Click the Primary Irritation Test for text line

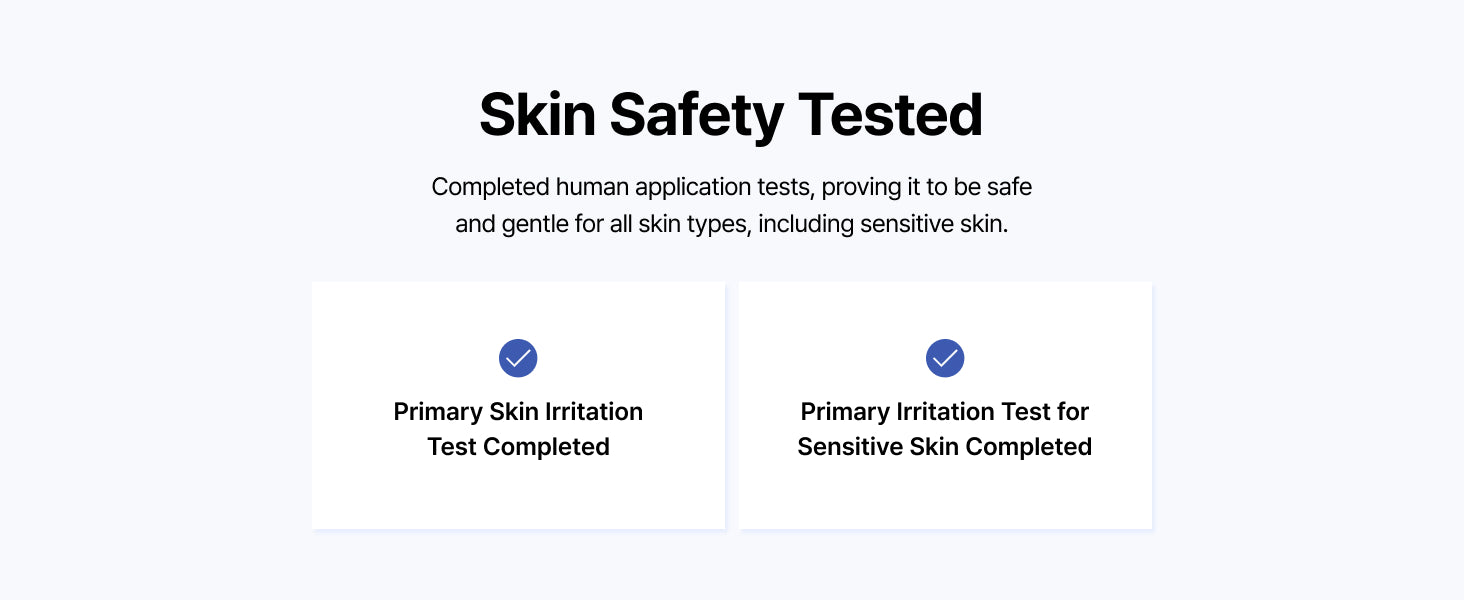[945, 412]
